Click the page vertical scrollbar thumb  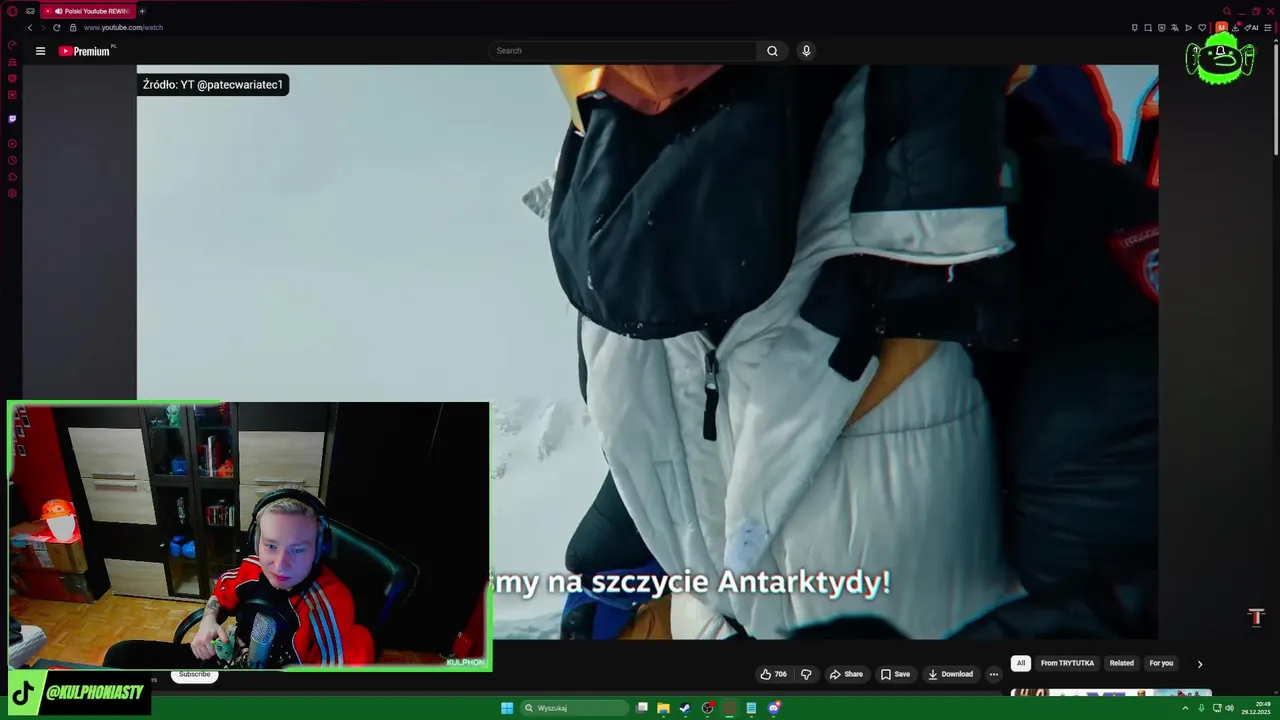[x=1275, y=100]
